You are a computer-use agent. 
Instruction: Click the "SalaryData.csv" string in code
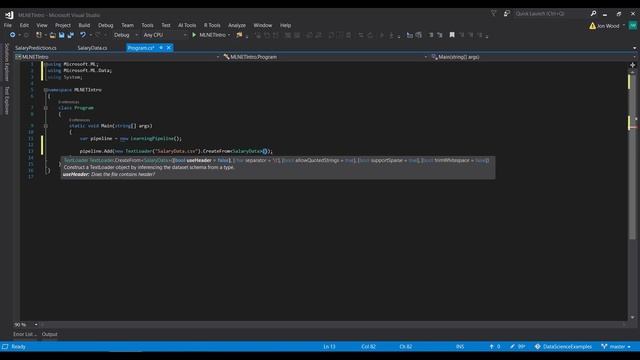[x=177, y=151]
